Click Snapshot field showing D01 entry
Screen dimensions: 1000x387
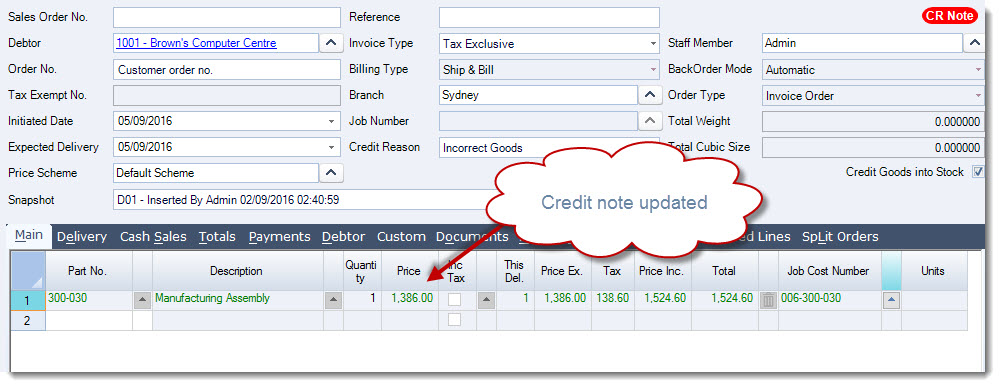pos(303,200)
